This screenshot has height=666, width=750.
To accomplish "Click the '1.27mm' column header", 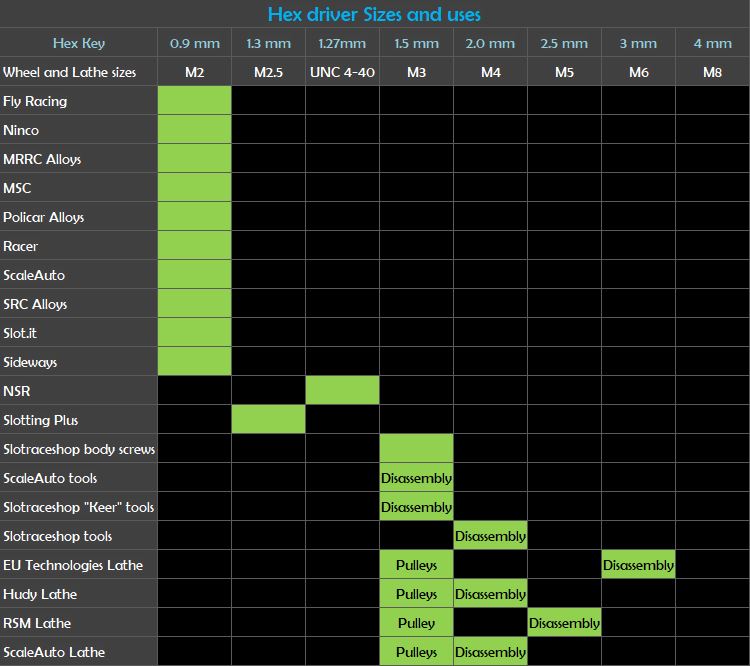I will coord(342,44).
